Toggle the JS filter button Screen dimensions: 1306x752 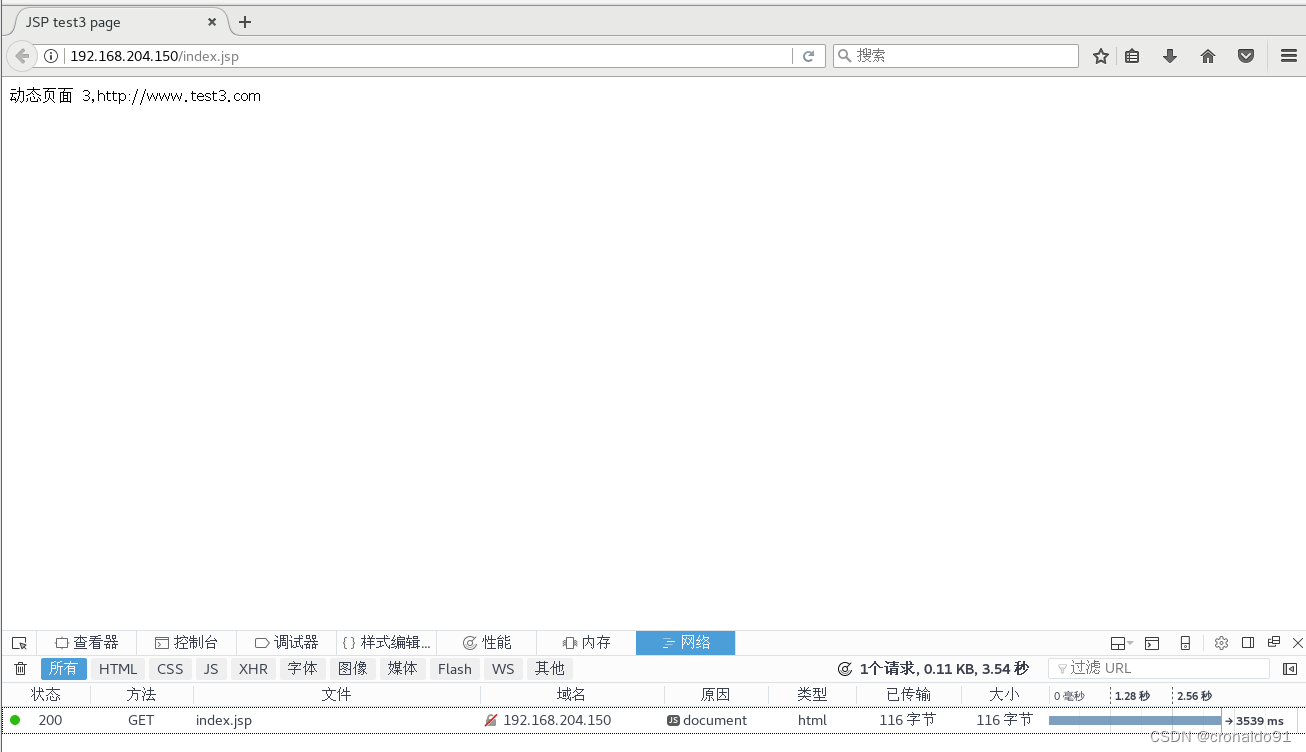(211, 669)
